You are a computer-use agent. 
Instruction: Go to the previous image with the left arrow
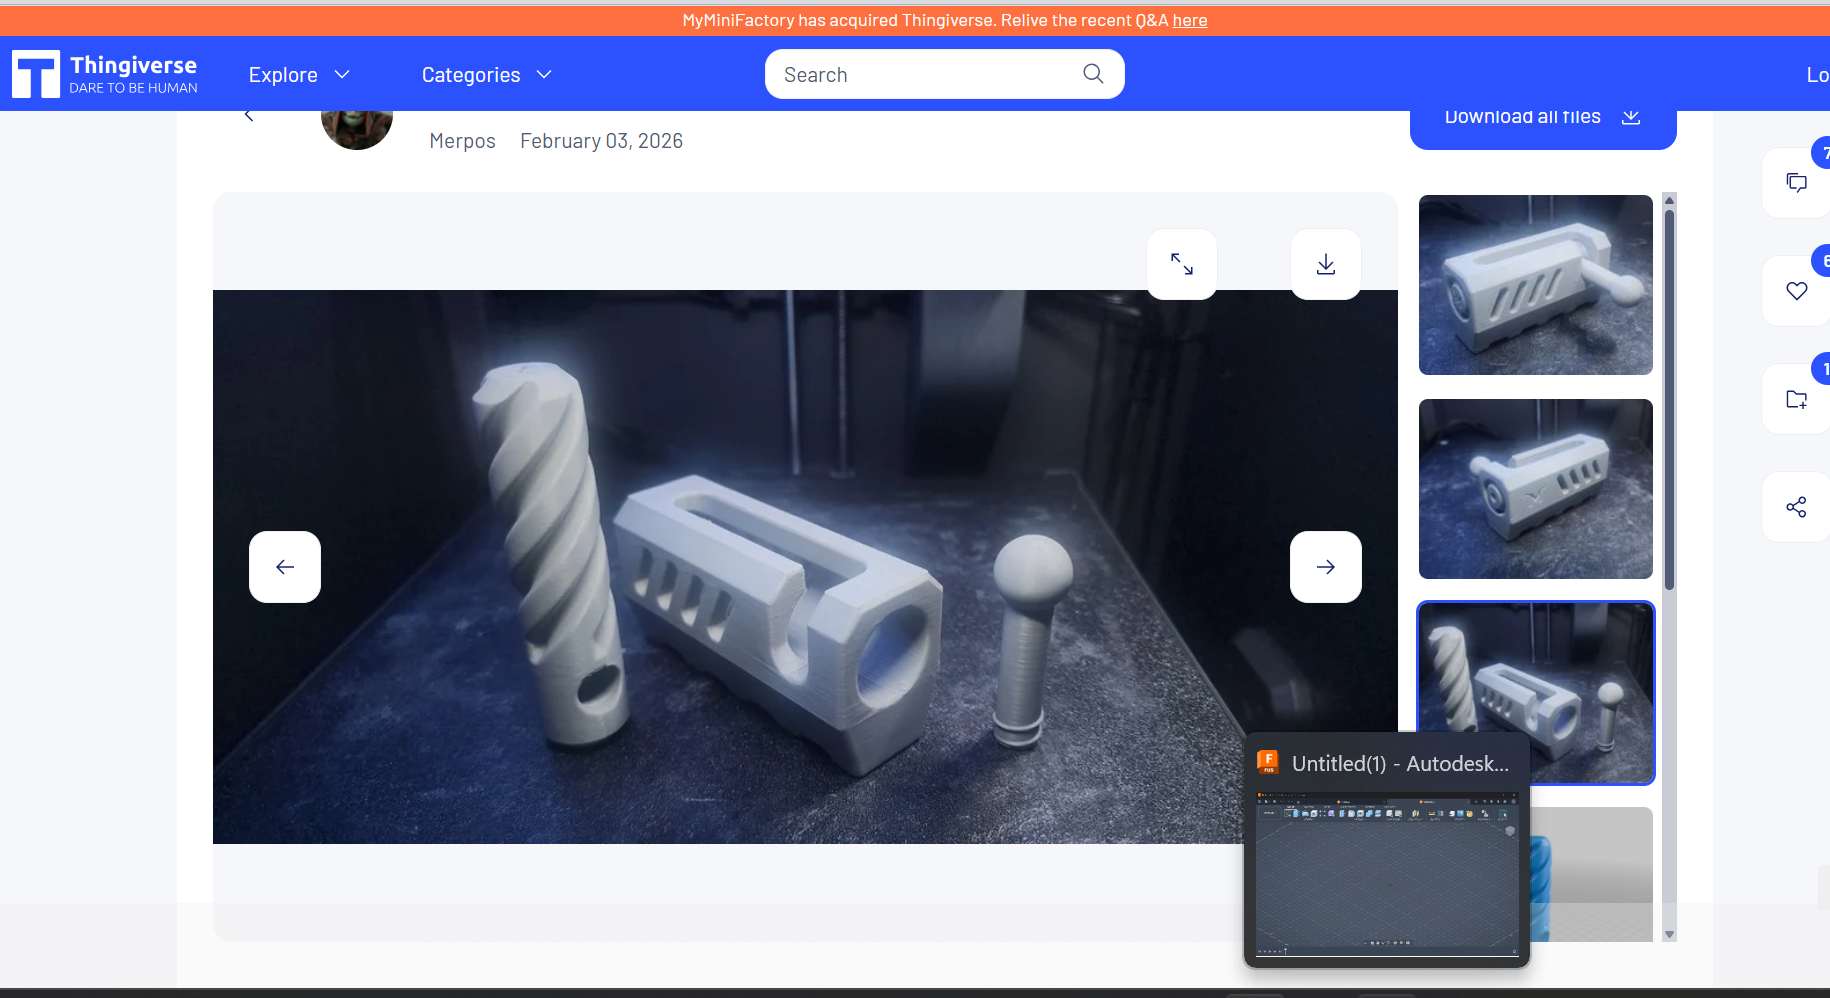[285, 566]
